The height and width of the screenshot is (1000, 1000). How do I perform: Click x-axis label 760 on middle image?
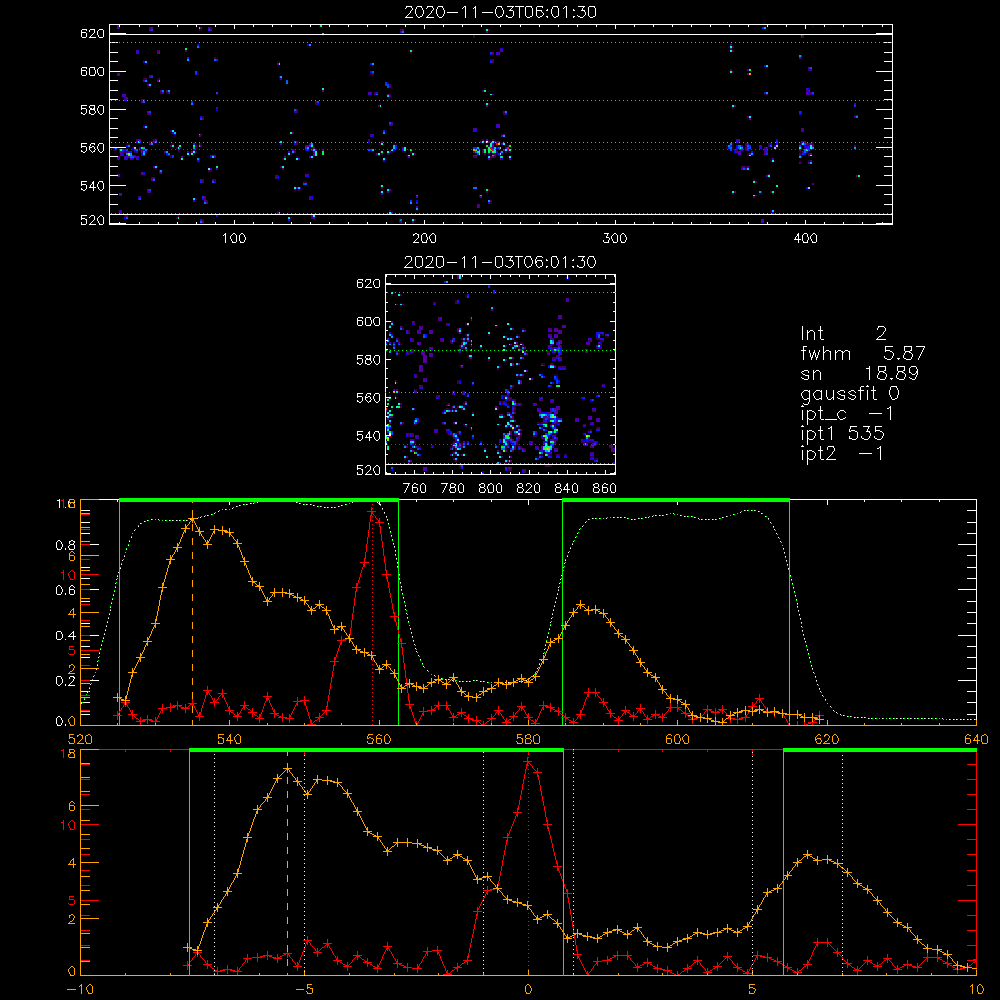coord(415,489)
